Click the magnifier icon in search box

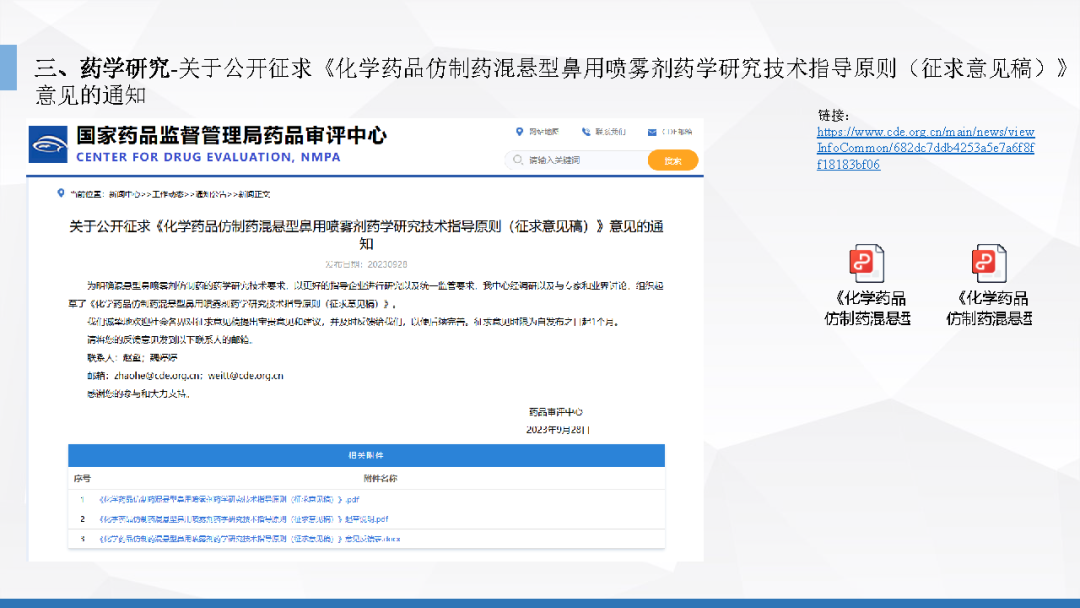(517, 160)
